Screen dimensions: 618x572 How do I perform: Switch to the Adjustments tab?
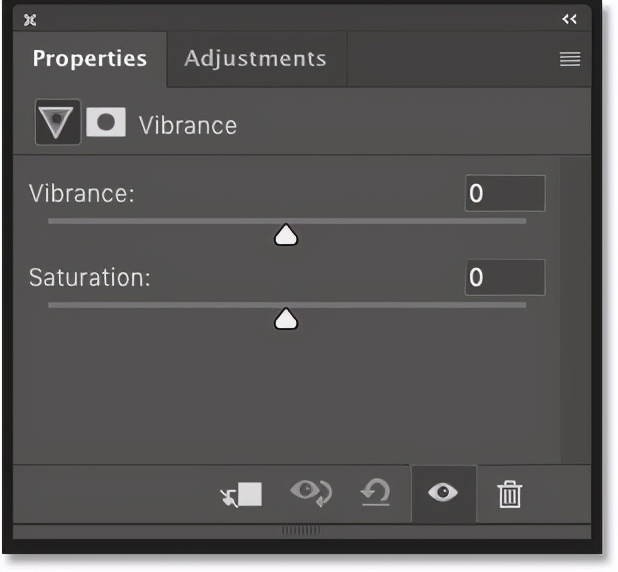pyautogui.click(x=255, y=58)
